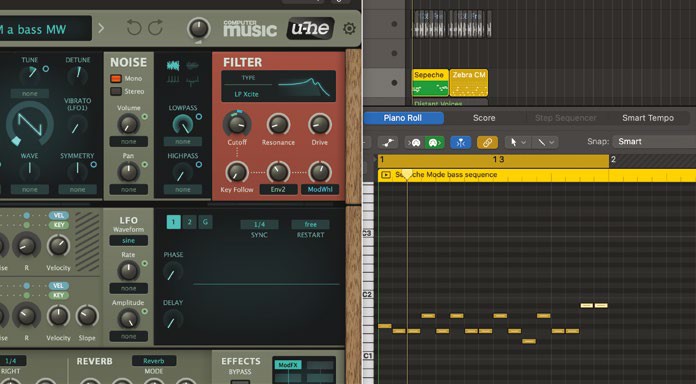Screen dimensions: 696x384
Task: Enable Stereo noise mode
Action: click(x=116, y=91)
